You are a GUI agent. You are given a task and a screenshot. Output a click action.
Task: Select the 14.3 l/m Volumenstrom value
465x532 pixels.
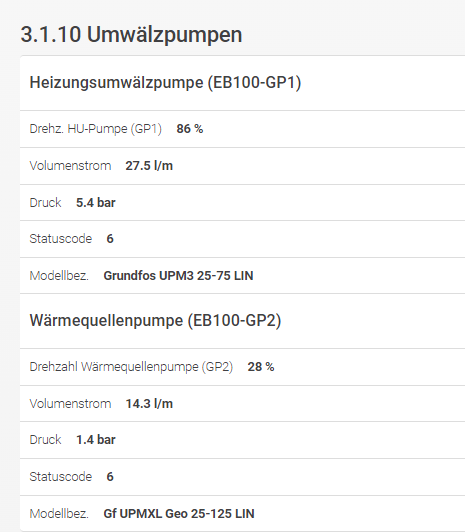click(149, 404)
